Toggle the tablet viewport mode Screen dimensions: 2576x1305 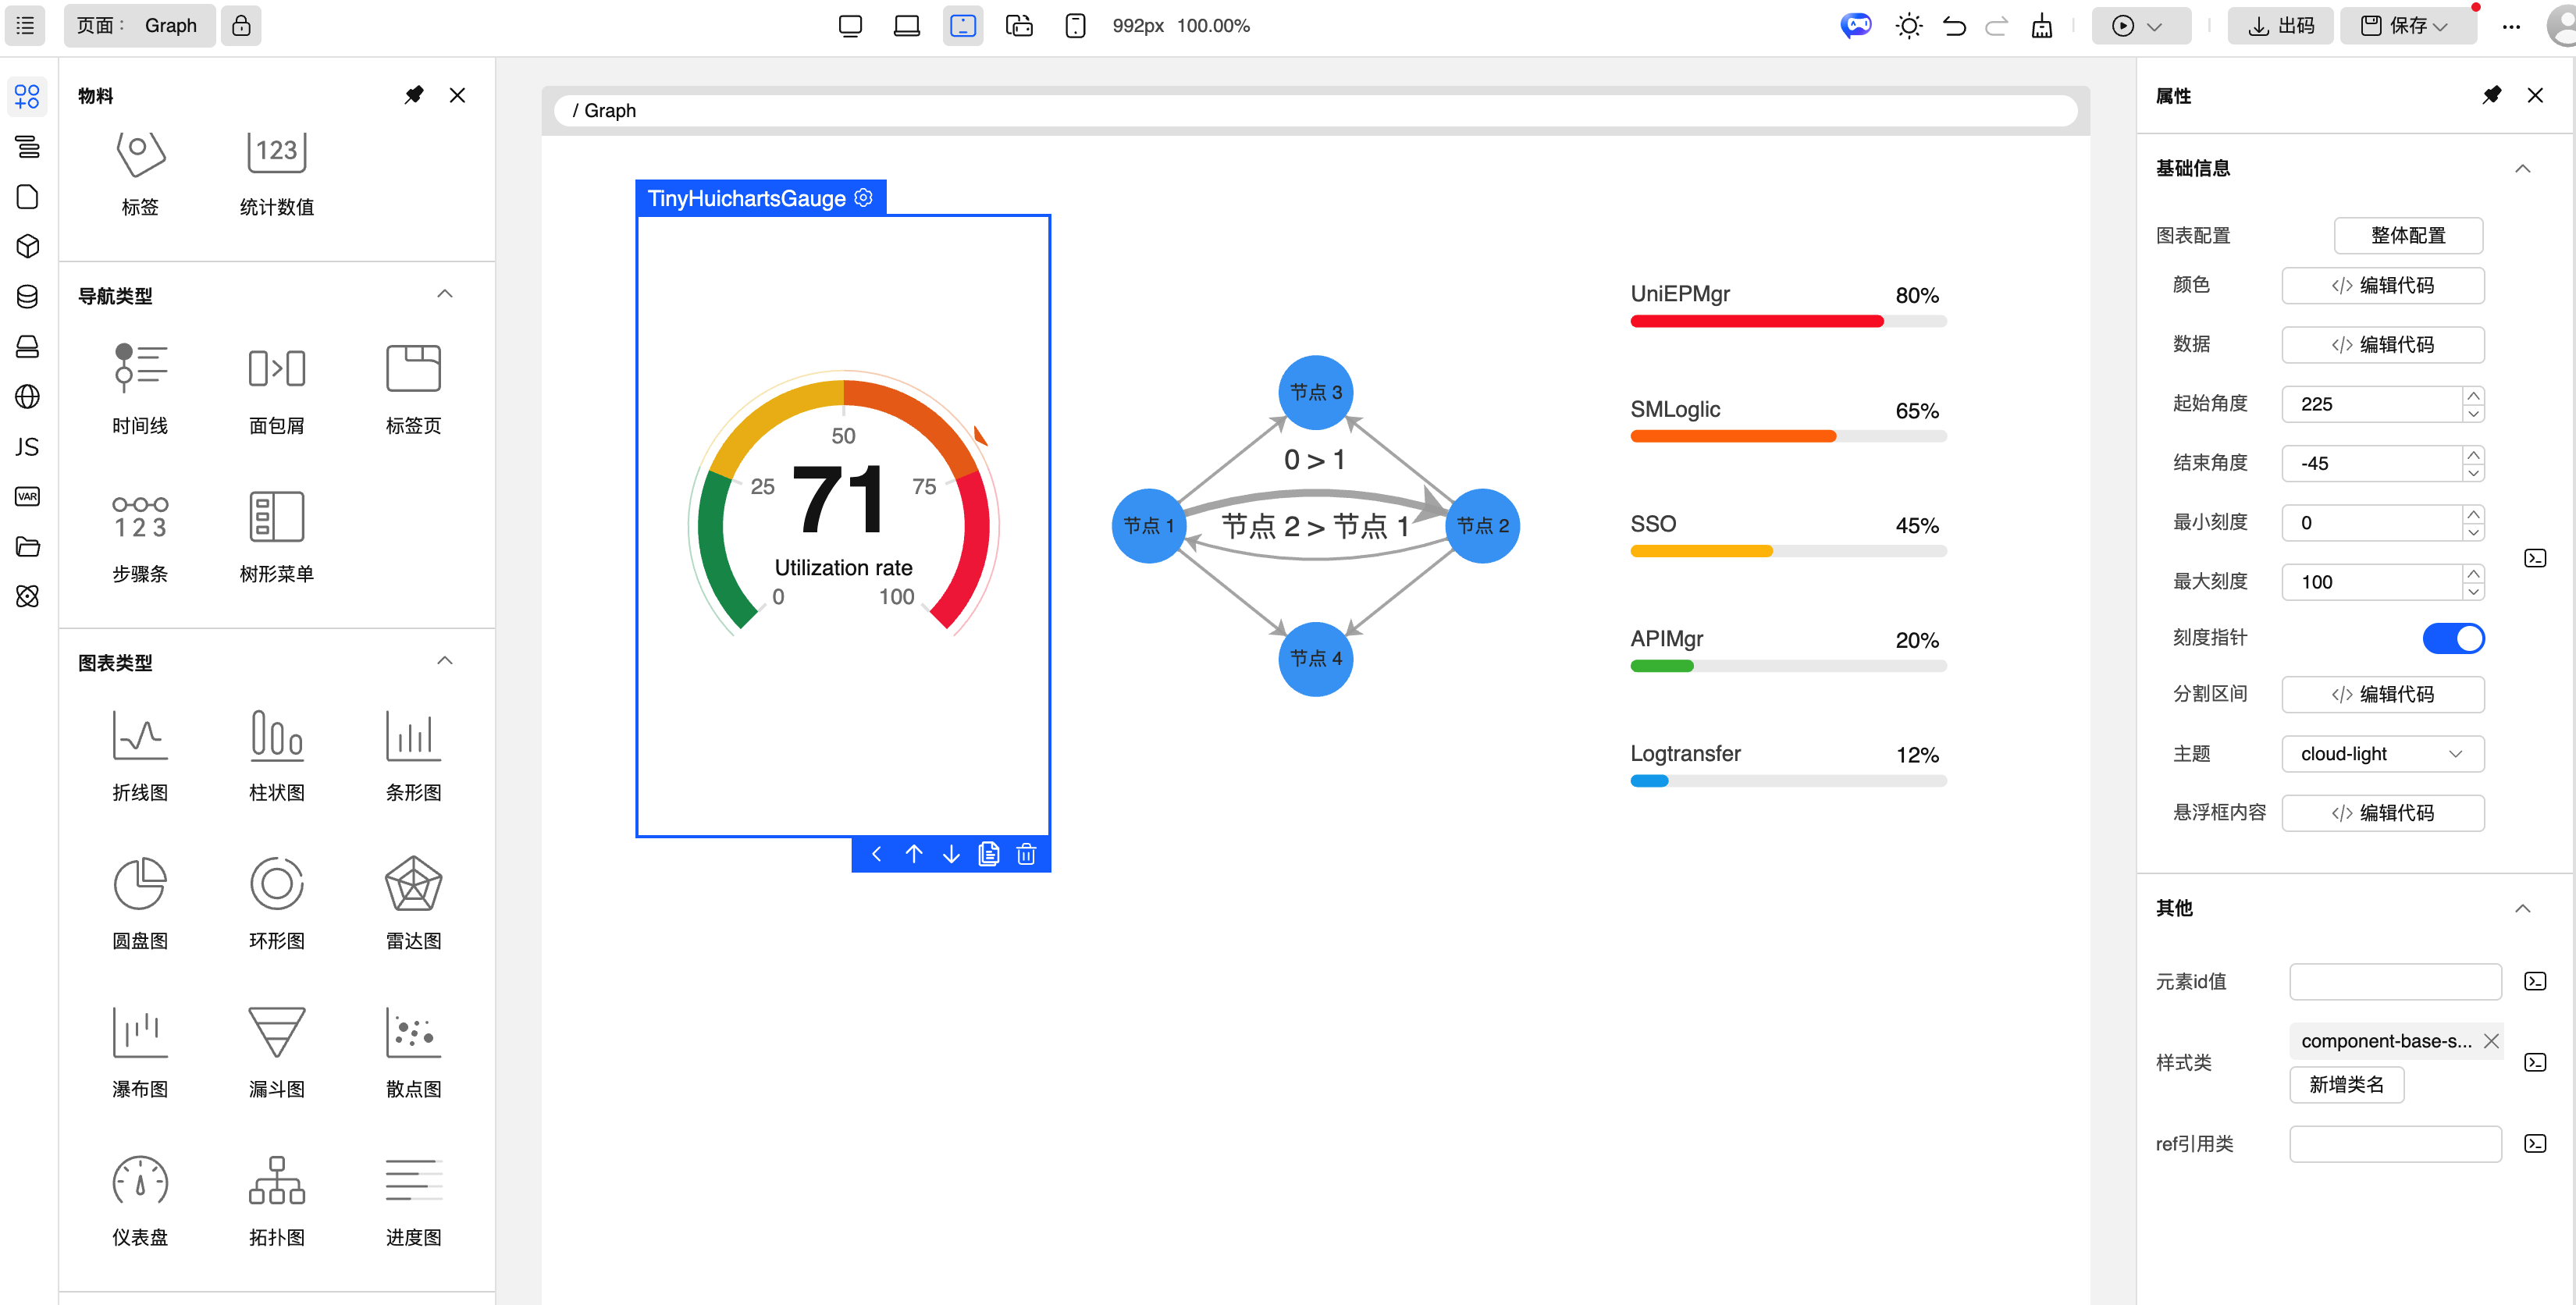pos(962,26)
